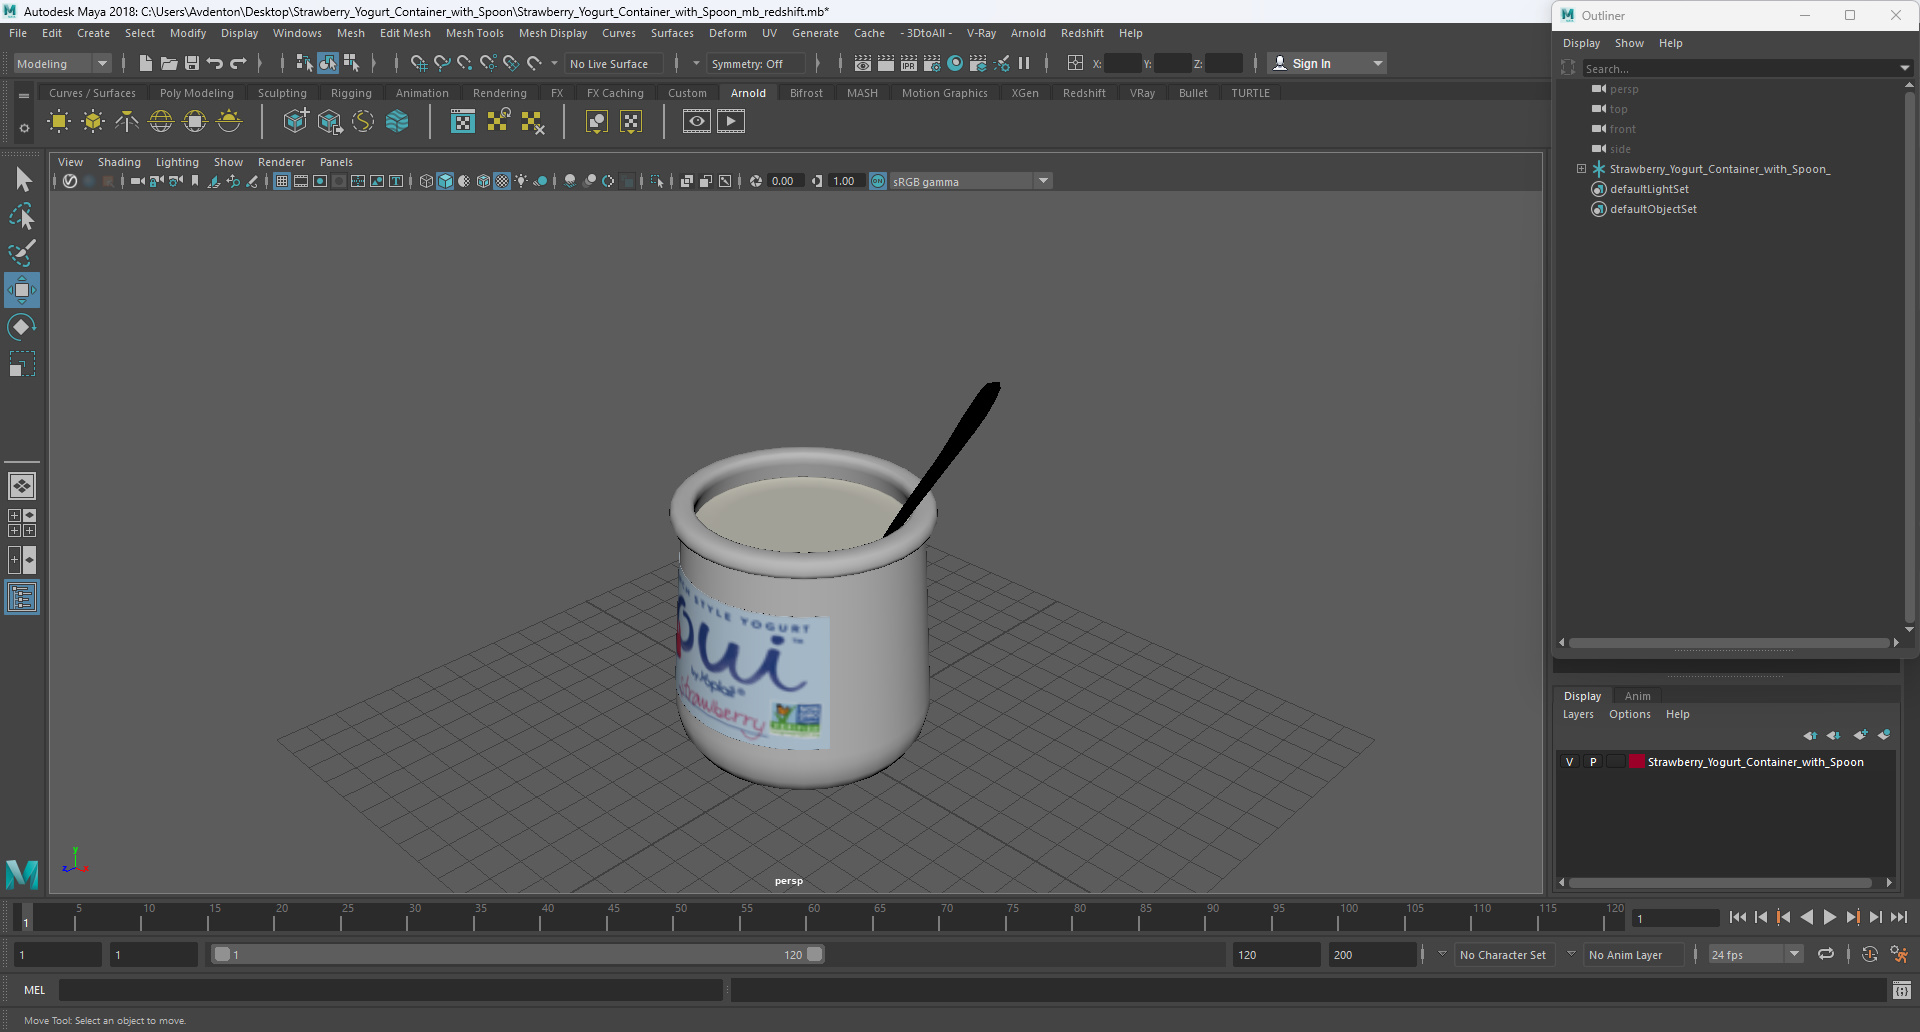Pick the Scale tool
Viewport: 1920px width, 1032px height.
[x=22, y=364]
